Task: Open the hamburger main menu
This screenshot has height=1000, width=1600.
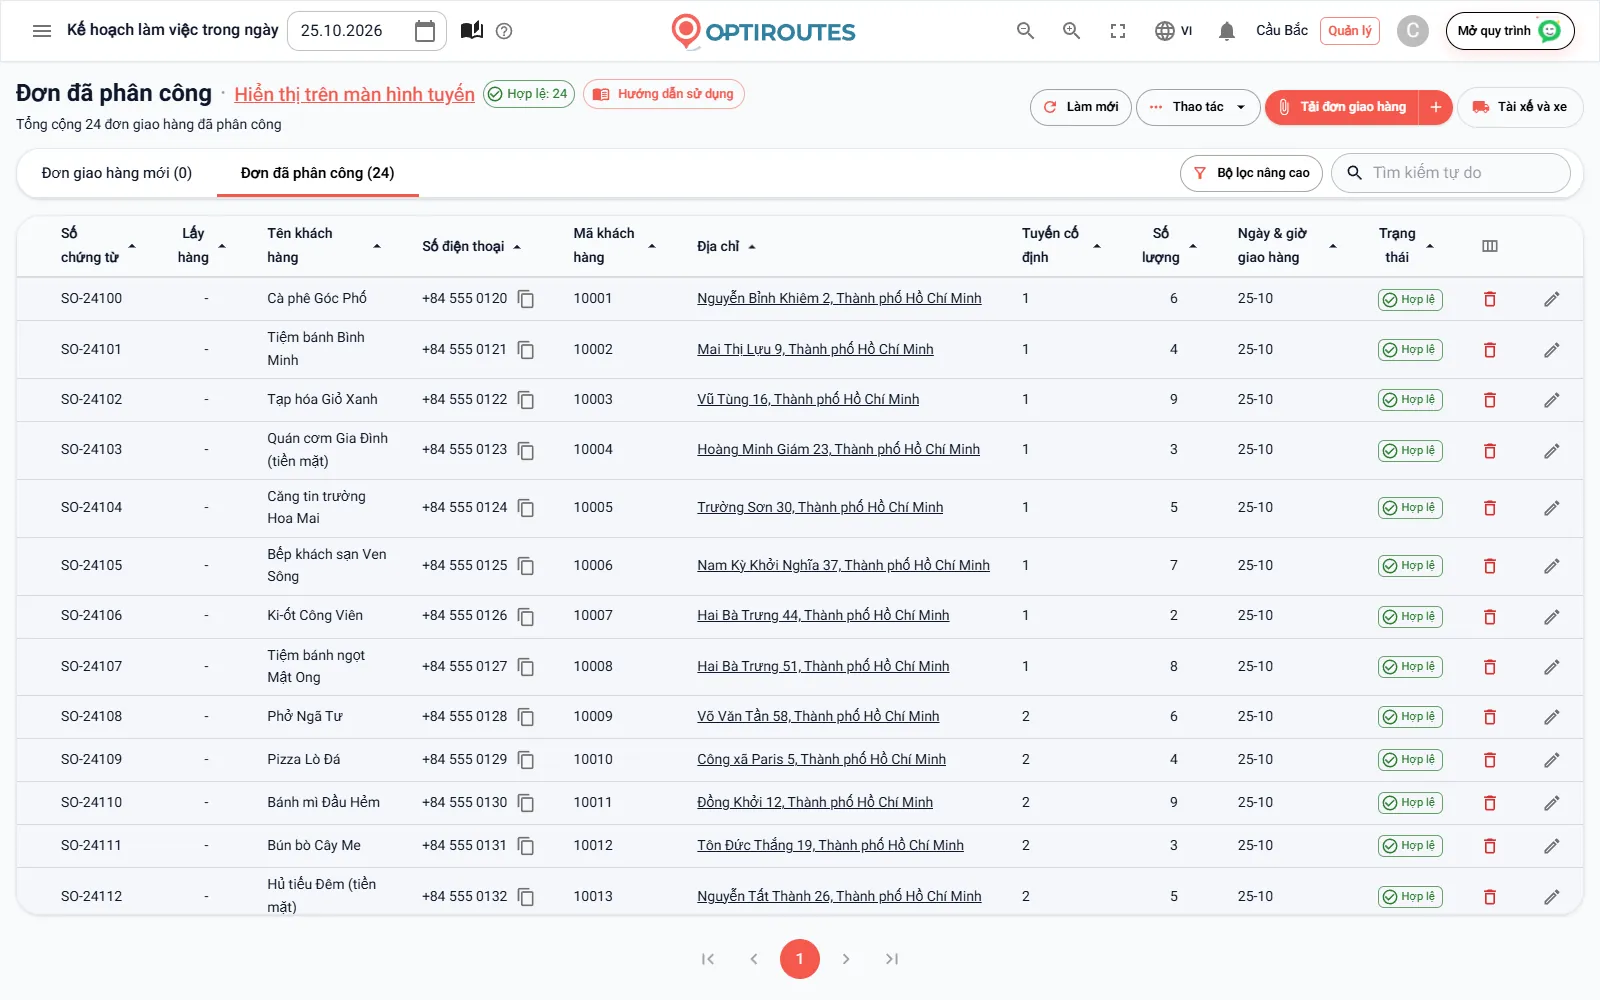Action: [42, 31]
